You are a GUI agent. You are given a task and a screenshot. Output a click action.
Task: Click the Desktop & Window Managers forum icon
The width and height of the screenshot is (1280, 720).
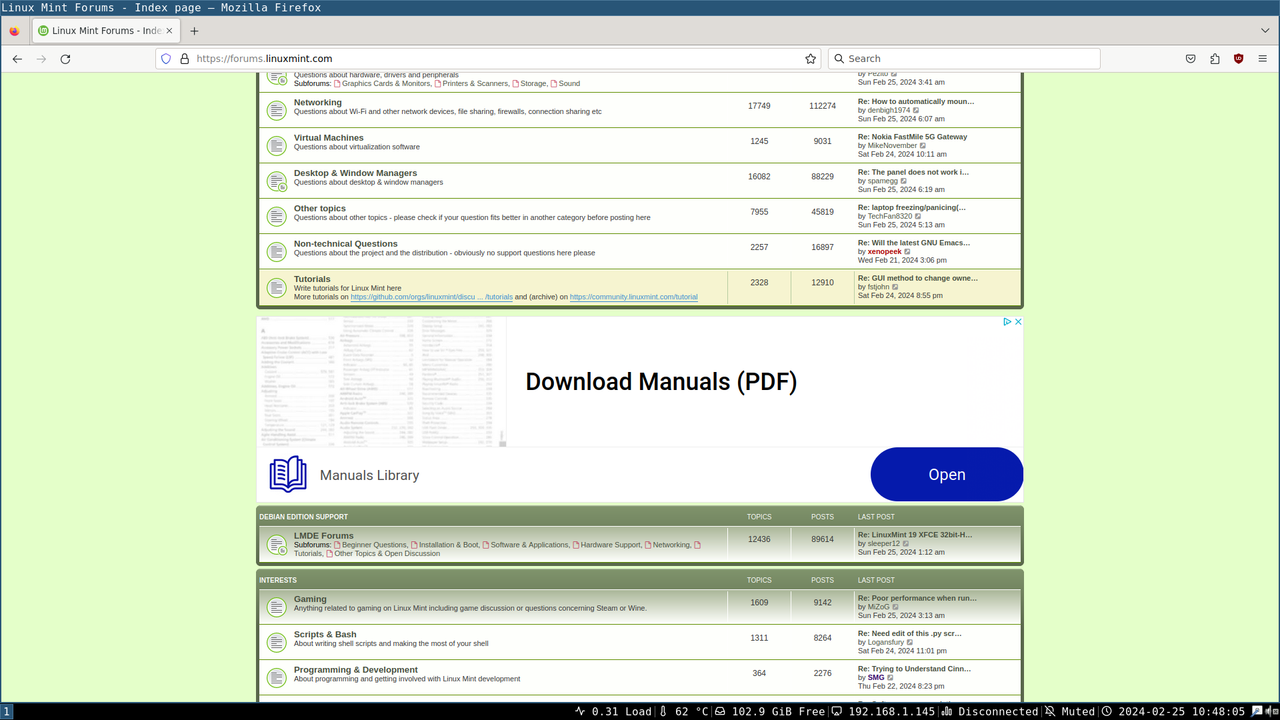[x=276, y=181]
